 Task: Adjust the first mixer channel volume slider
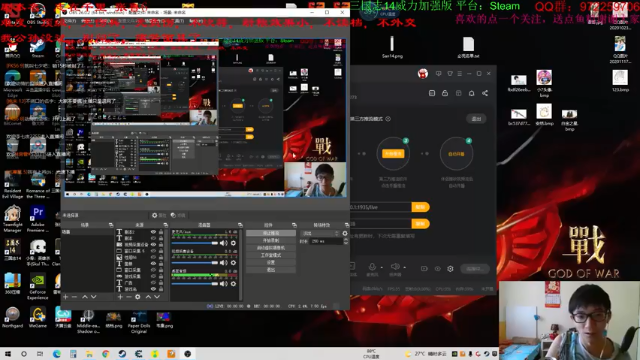click(x=195, y=243)
